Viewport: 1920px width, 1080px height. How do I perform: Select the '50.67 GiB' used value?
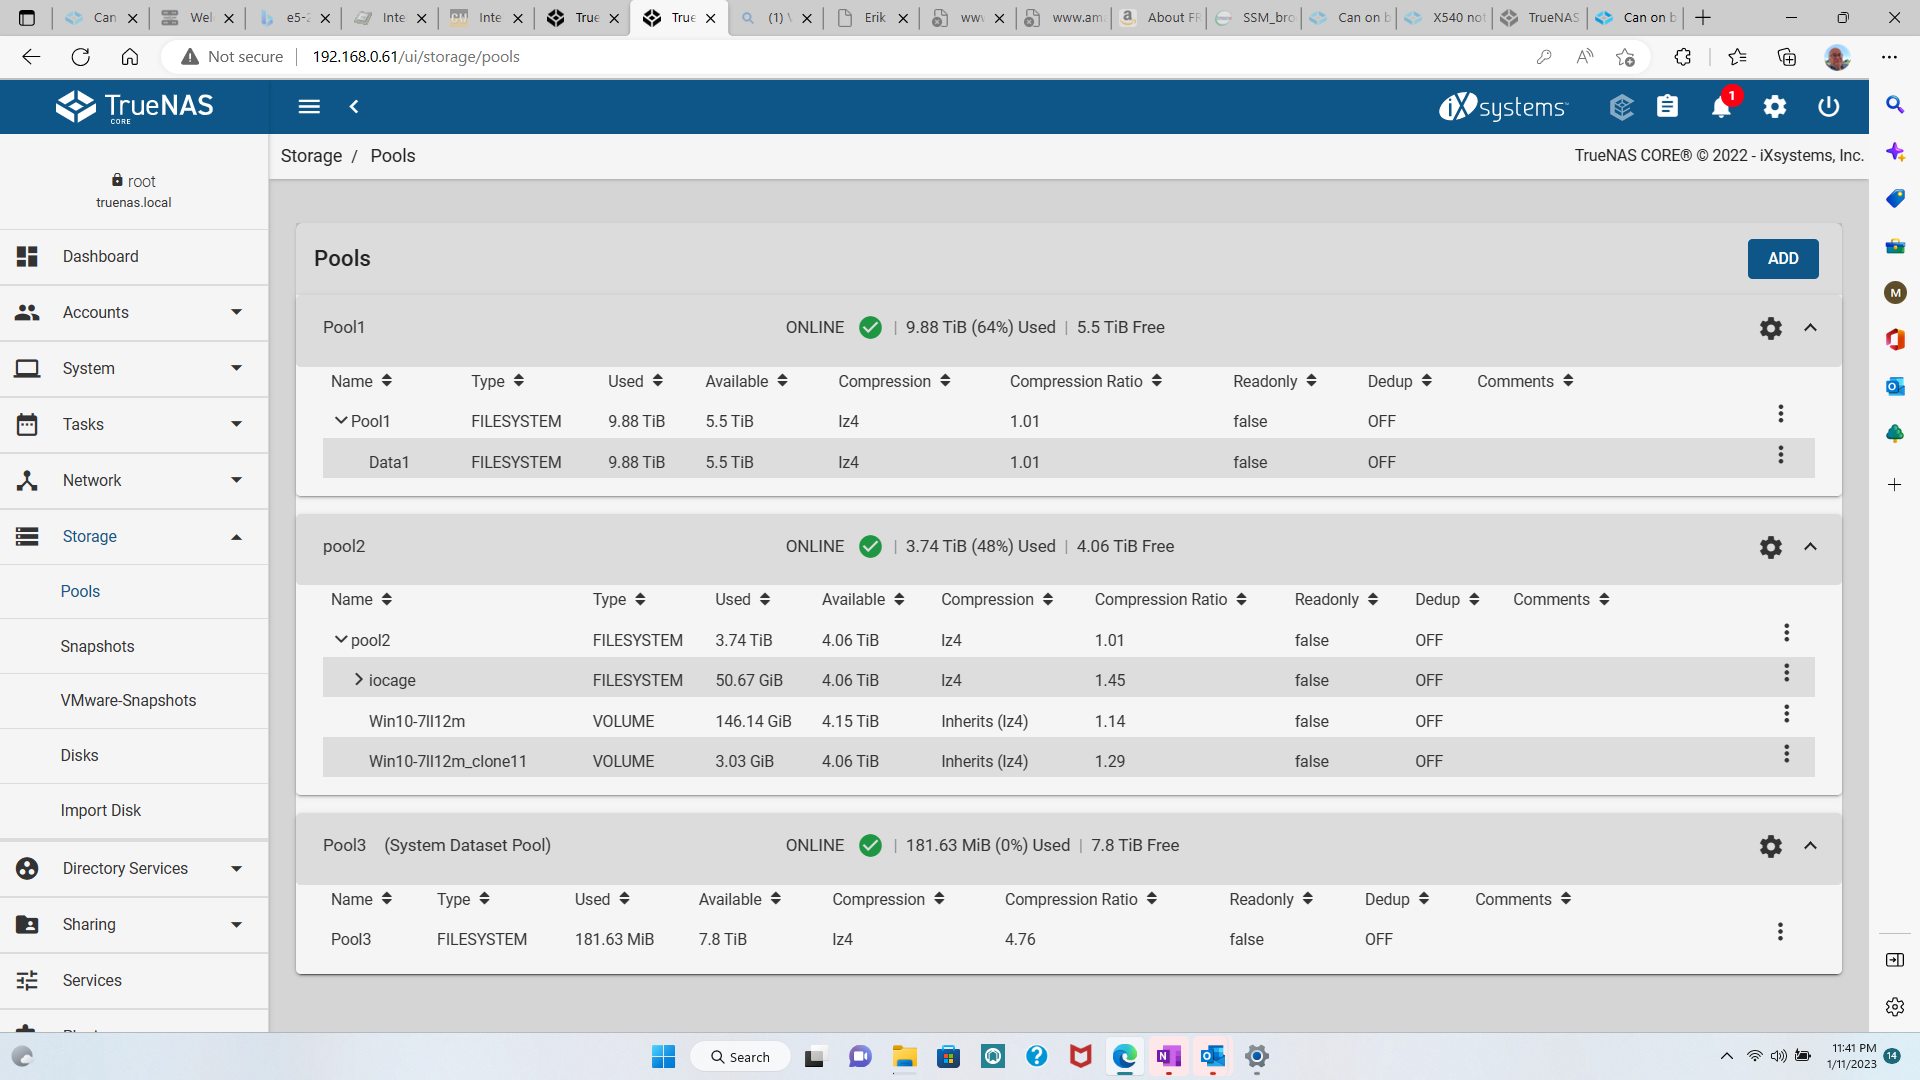coord(749,681)
